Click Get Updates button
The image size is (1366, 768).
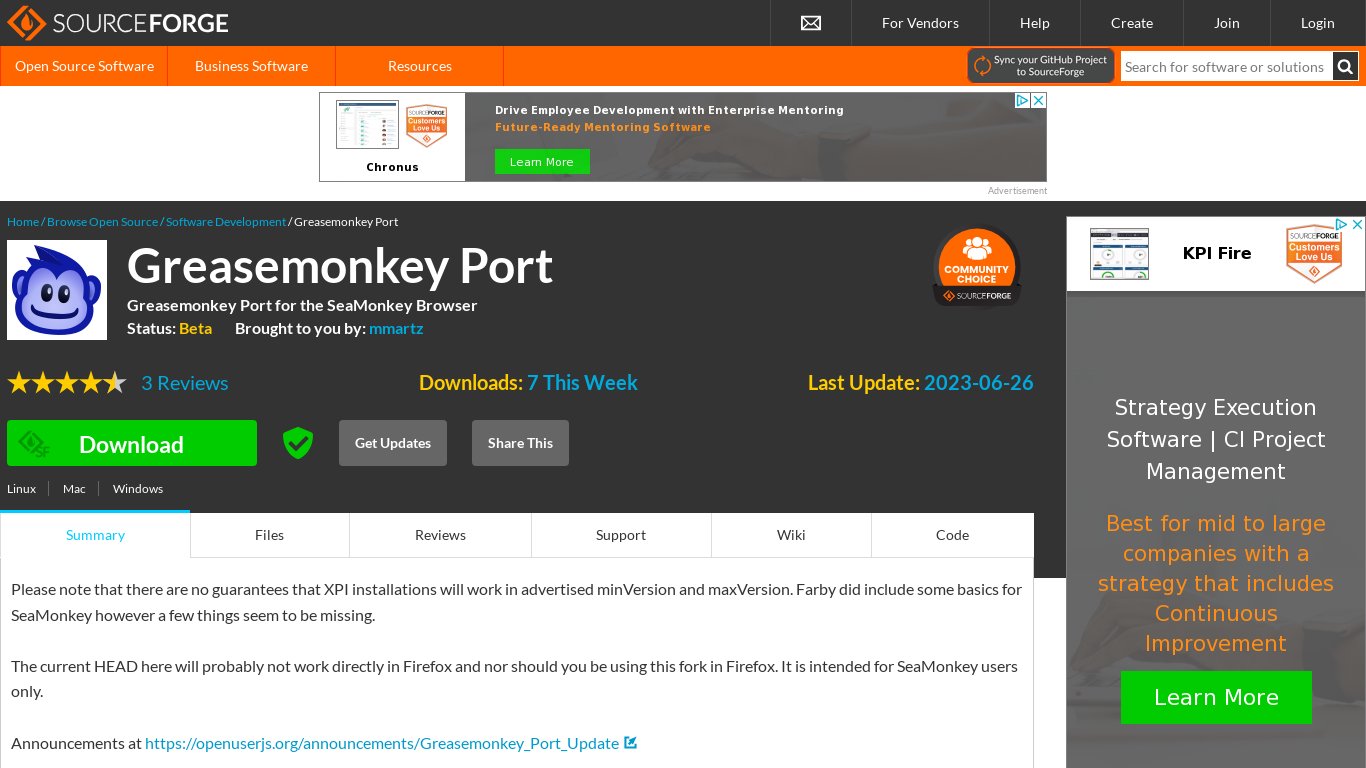pos(393,443)
